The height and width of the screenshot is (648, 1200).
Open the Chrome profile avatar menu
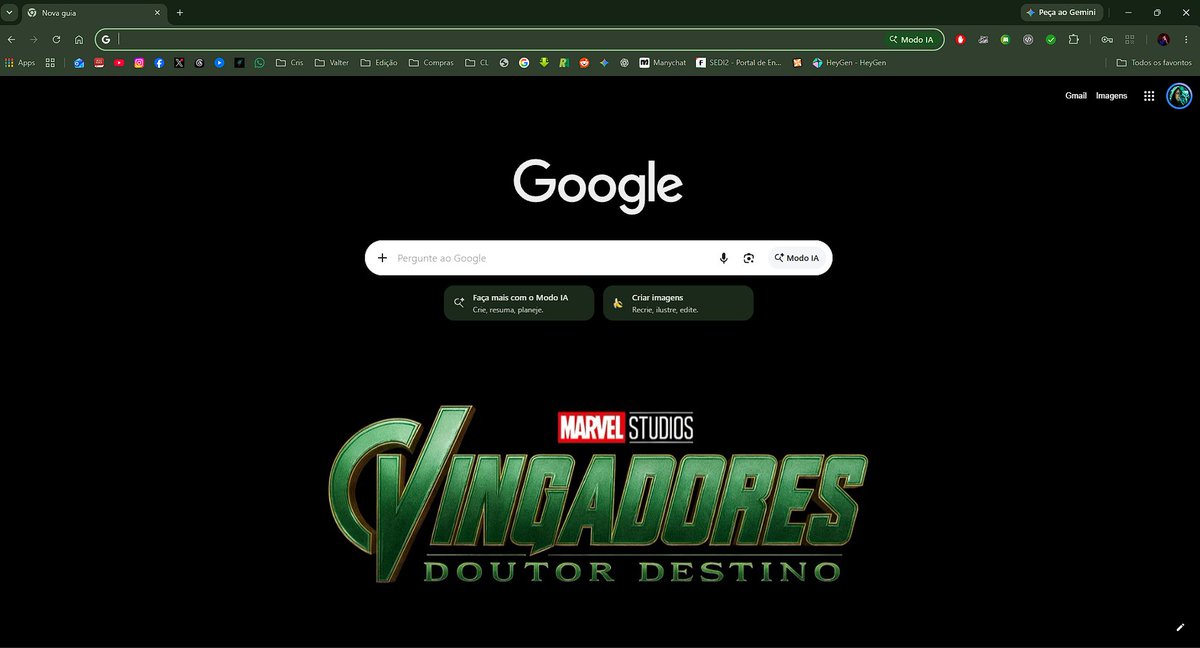coord(1163,40)
